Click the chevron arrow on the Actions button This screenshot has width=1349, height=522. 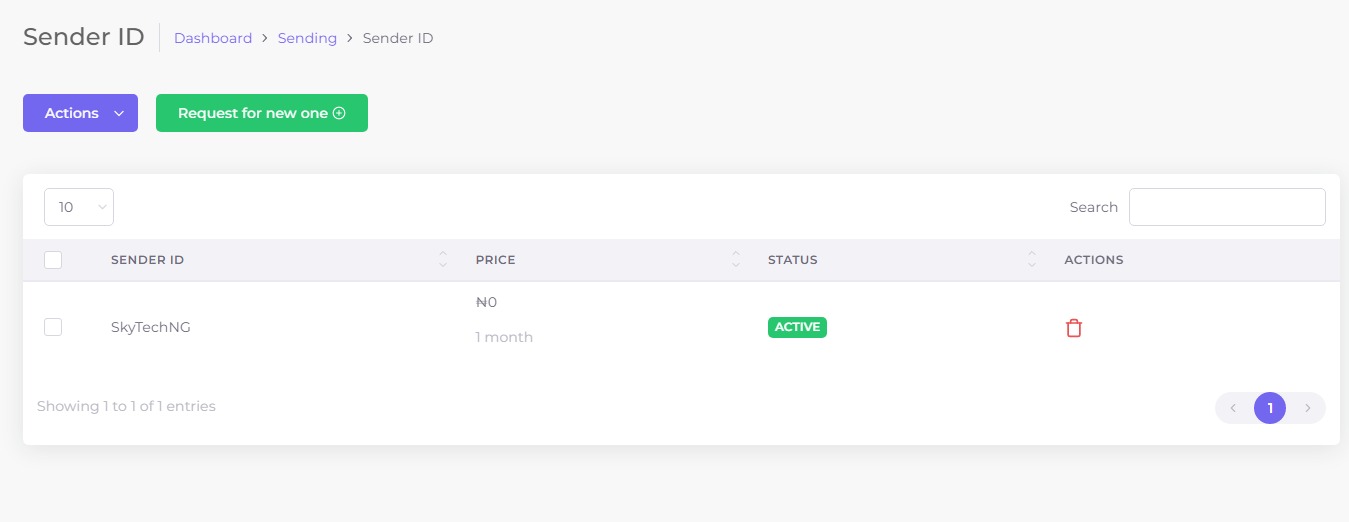pos(119,113)
